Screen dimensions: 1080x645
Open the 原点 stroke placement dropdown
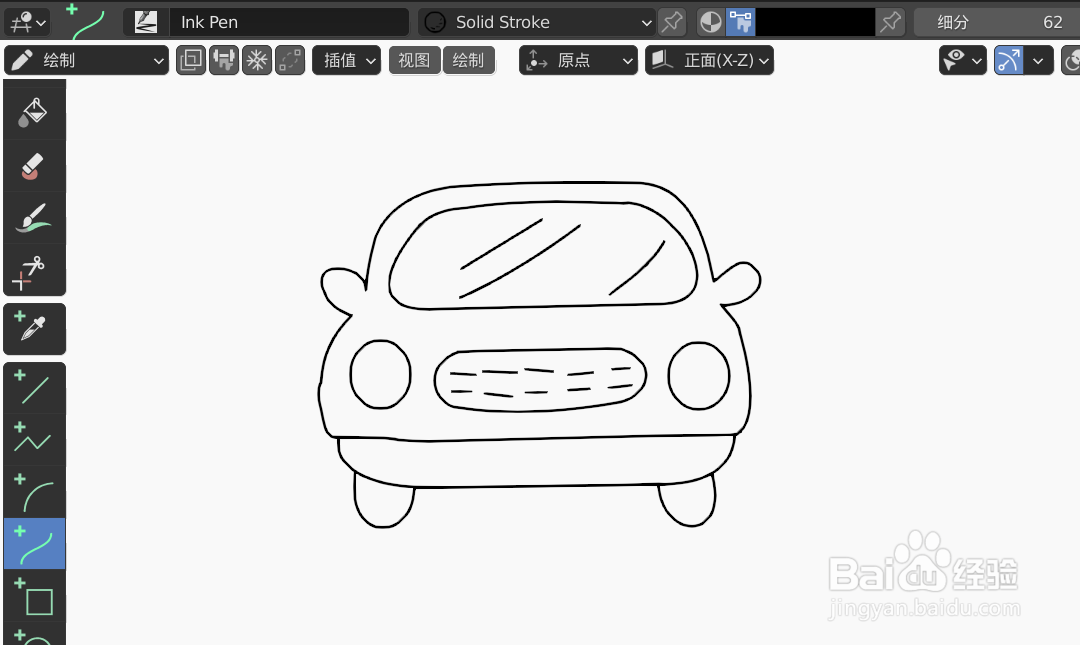coord(579,61)
